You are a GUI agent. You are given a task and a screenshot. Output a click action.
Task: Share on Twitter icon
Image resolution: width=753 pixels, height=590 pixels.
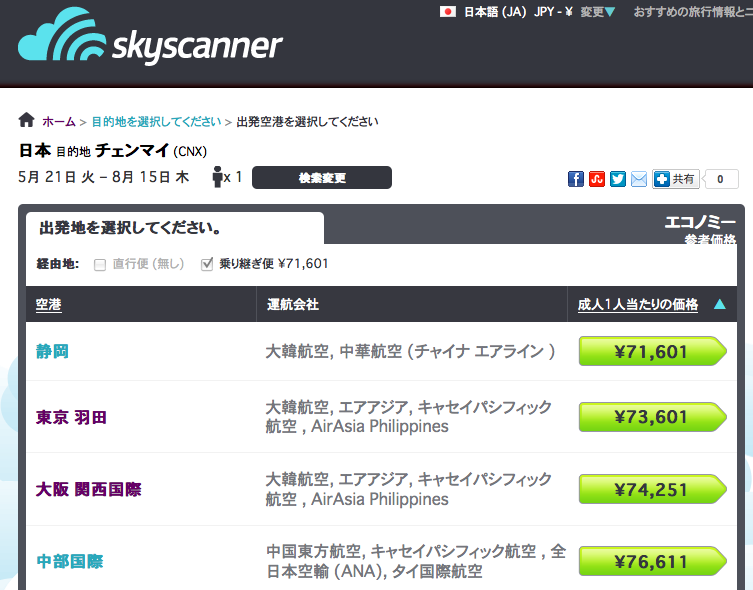tap(618, 179)
